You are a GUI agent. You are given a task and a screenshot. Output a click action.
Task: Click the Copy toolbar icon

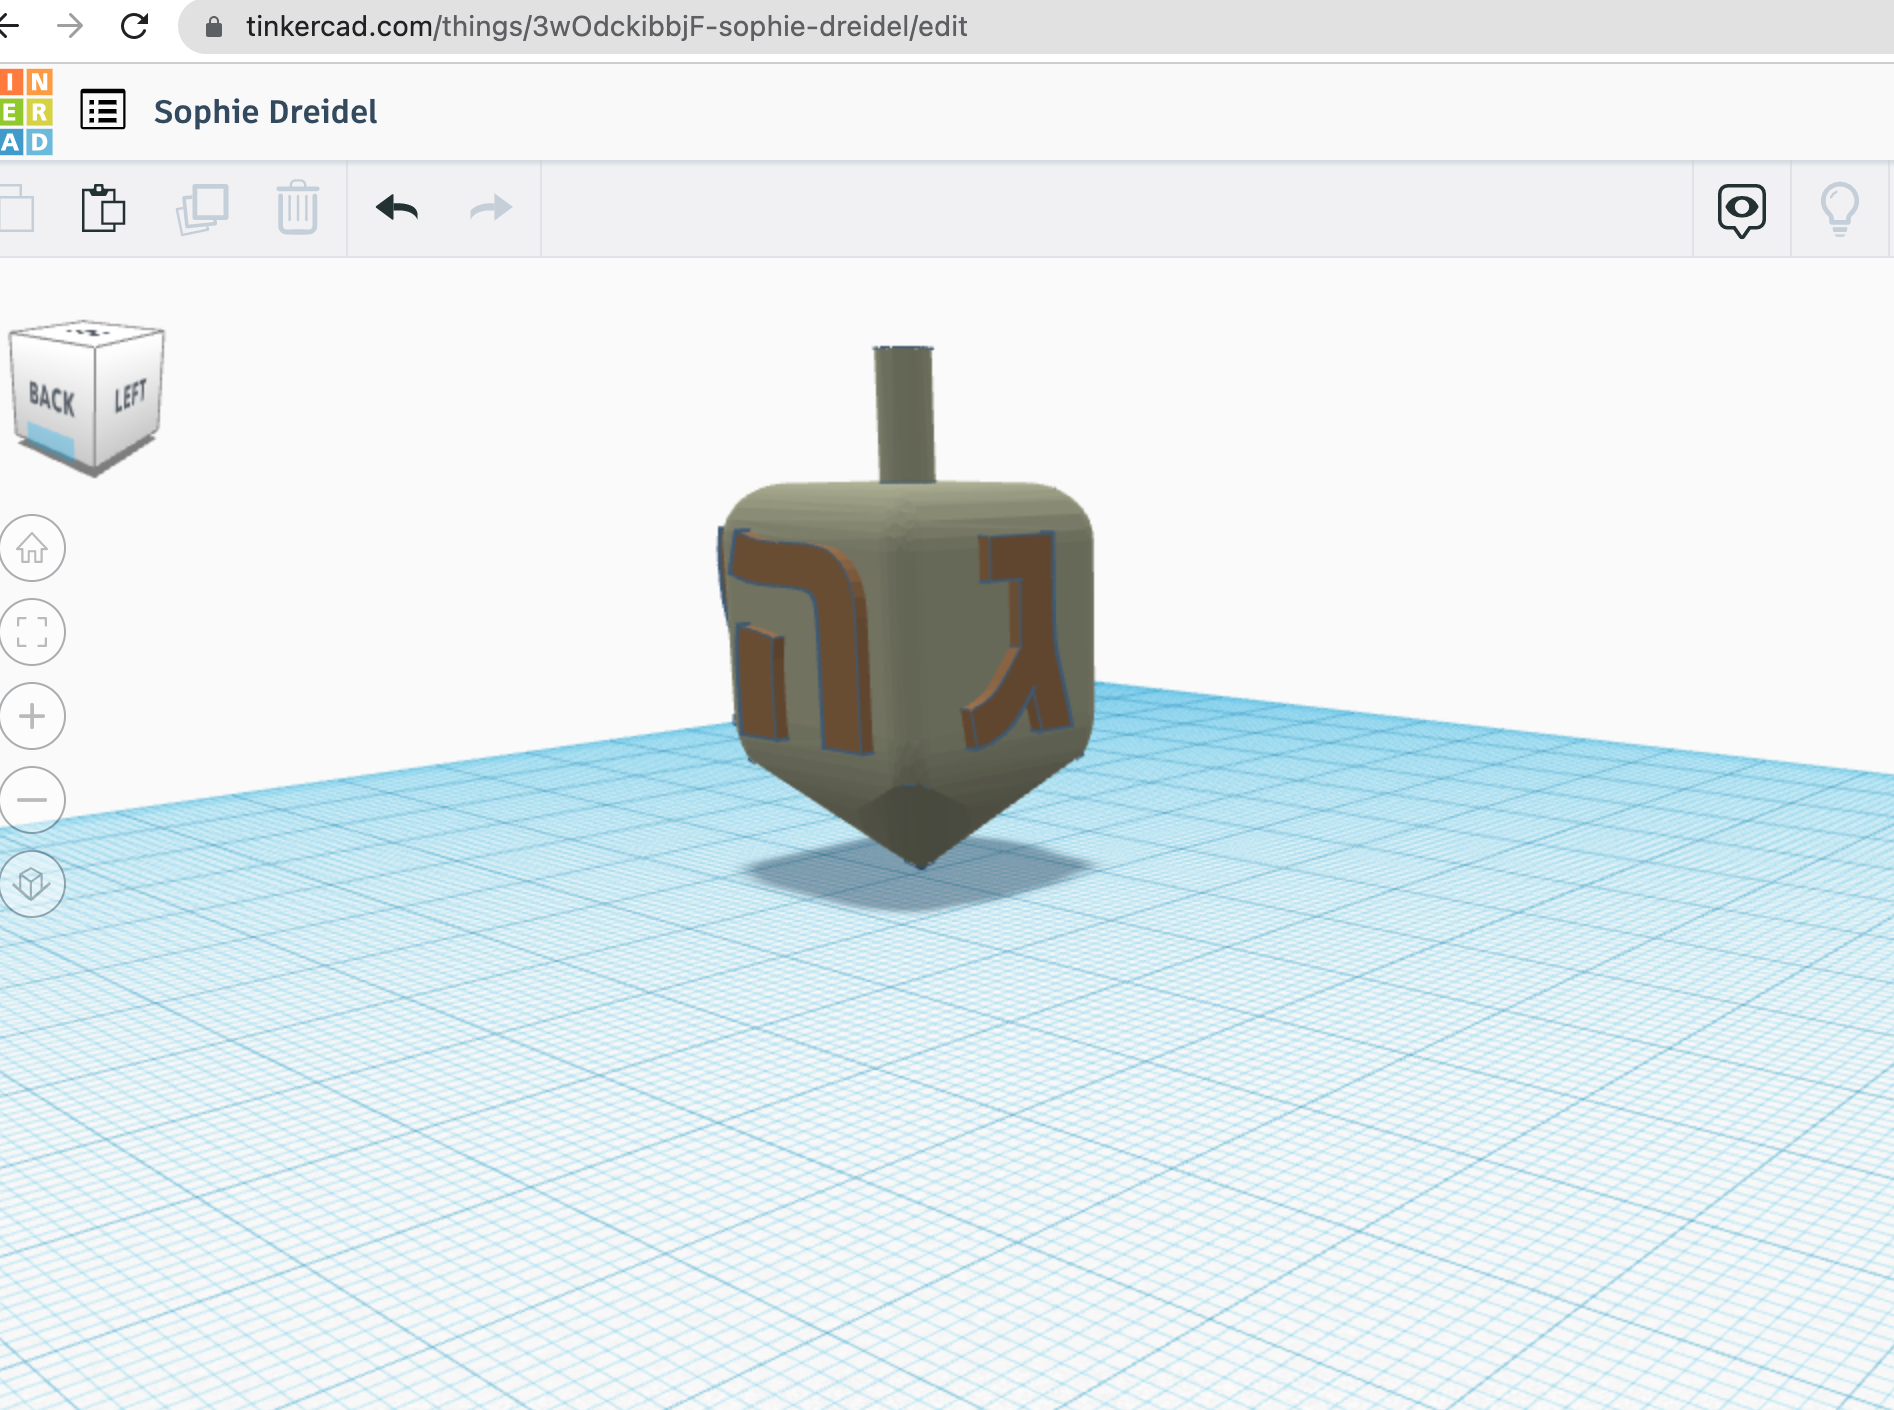[x=15, y=209]
